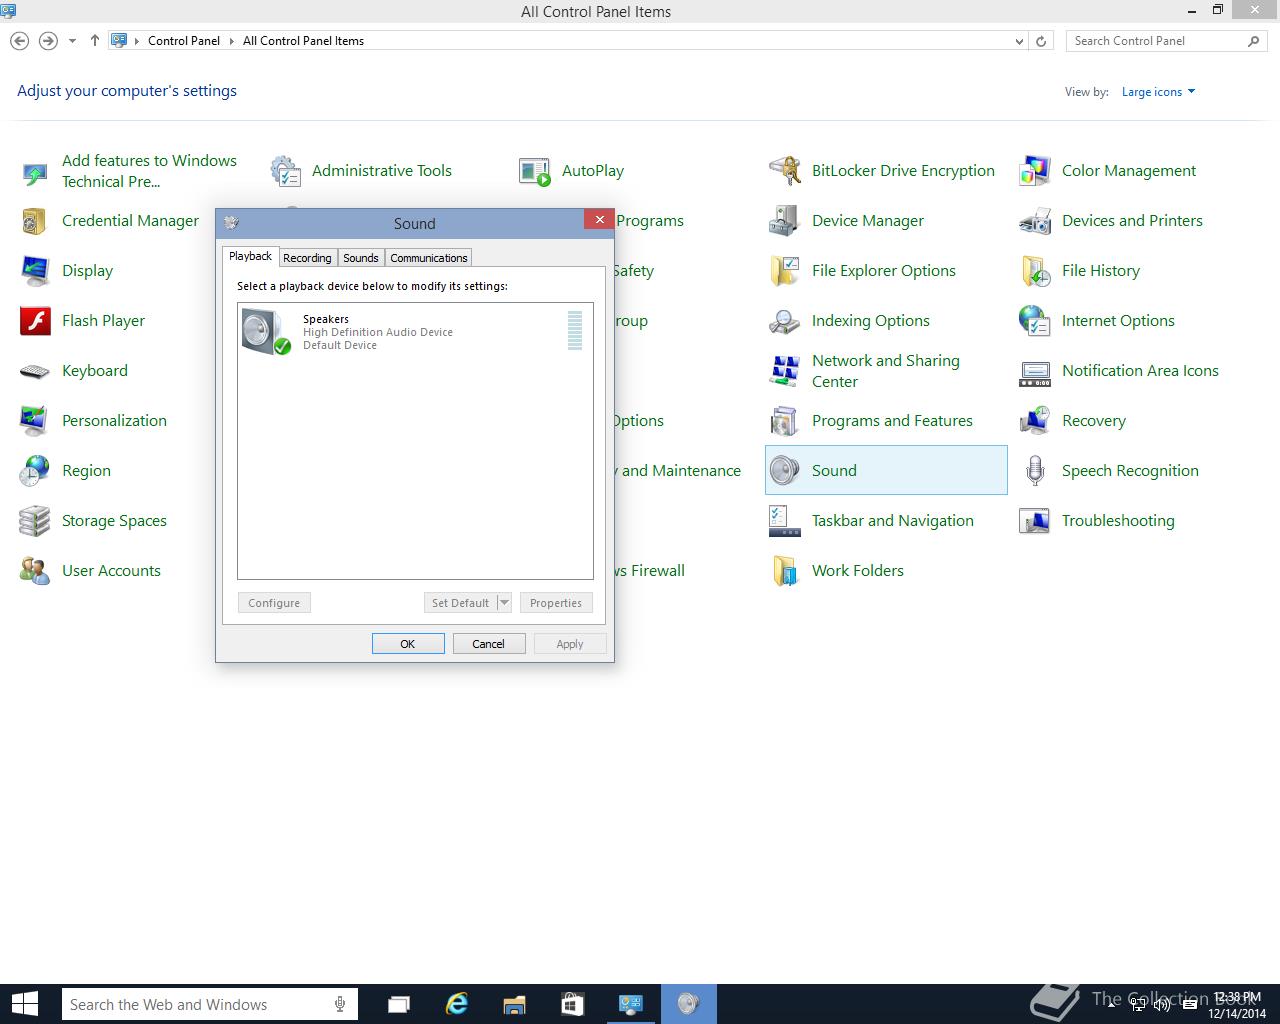
Task: Select the Sounds tab
Action: click(360, 258)
